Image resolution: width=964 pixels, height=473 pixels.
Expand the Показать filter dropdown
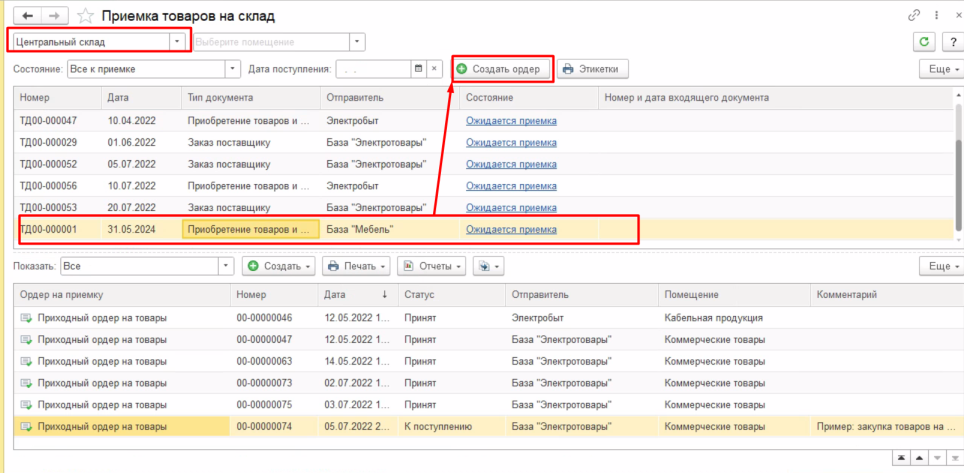pyautogui.click(x=226, y=266)
